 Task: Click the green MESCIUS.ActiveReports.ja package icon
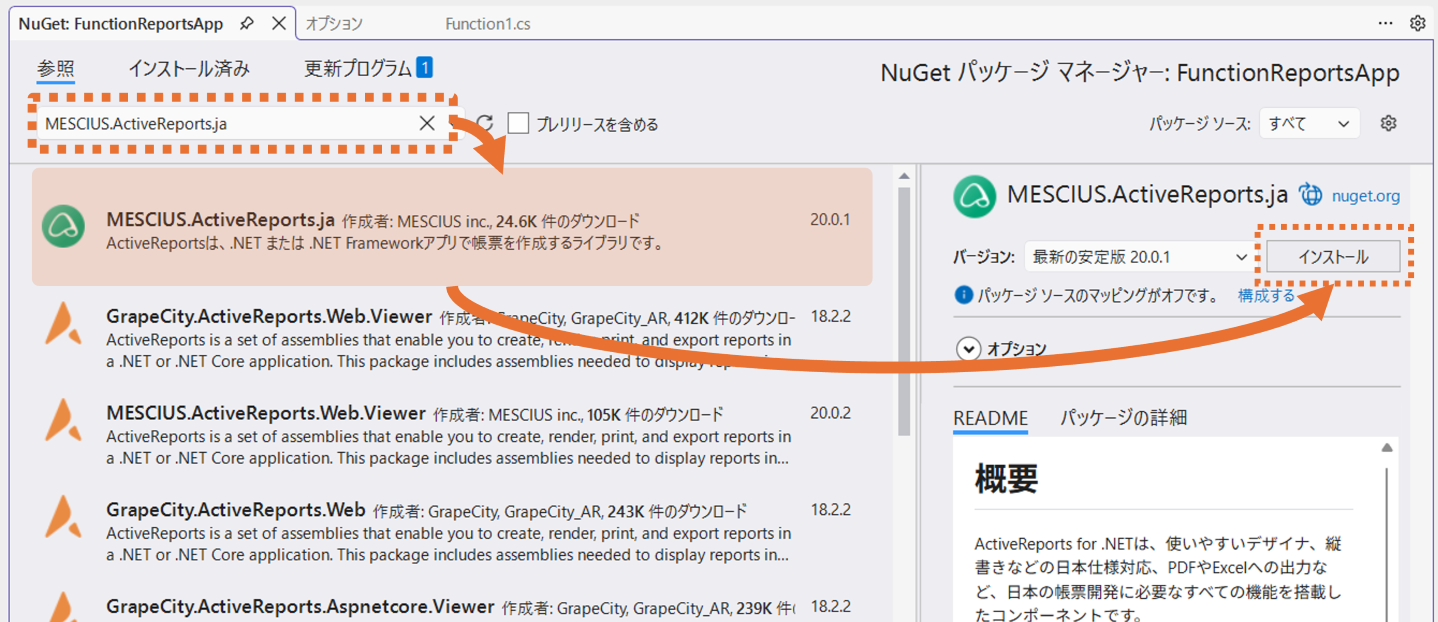(64, 226)
